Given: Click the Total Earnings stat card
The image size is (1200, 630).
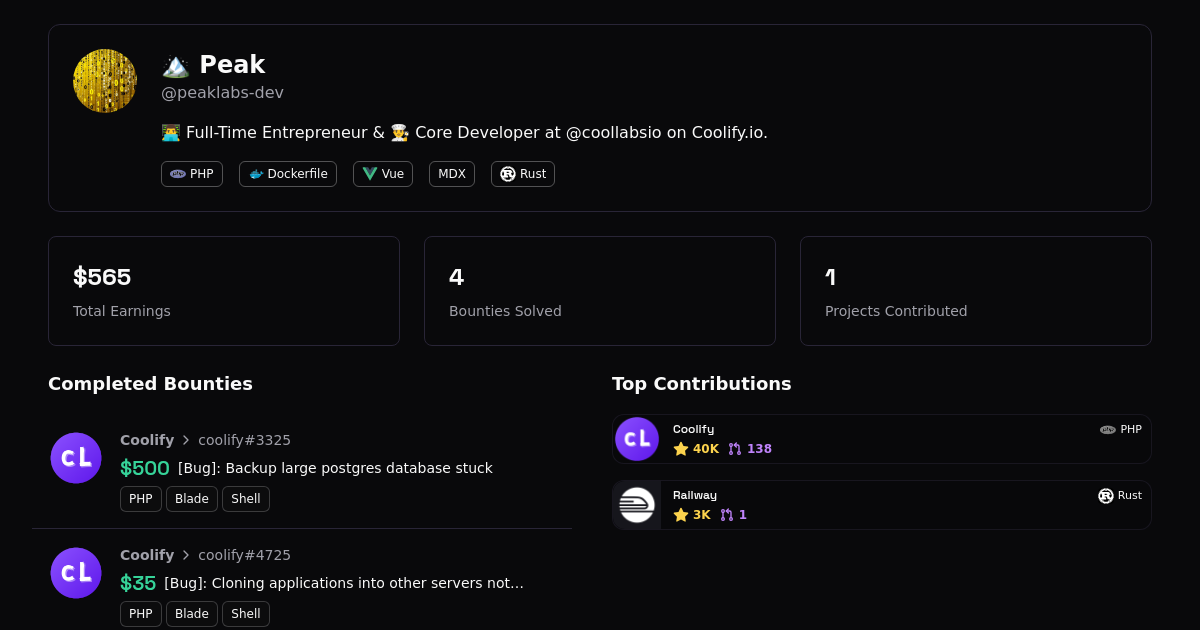Looking at the screenshot, I should point(224,291).
